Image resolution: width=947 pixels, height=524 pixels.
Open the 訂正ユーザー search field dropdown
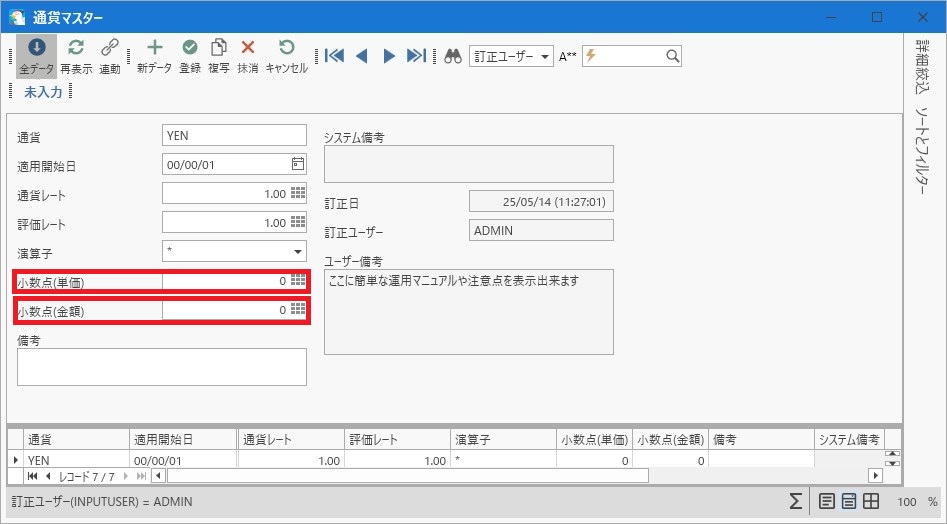coord(545,57)
